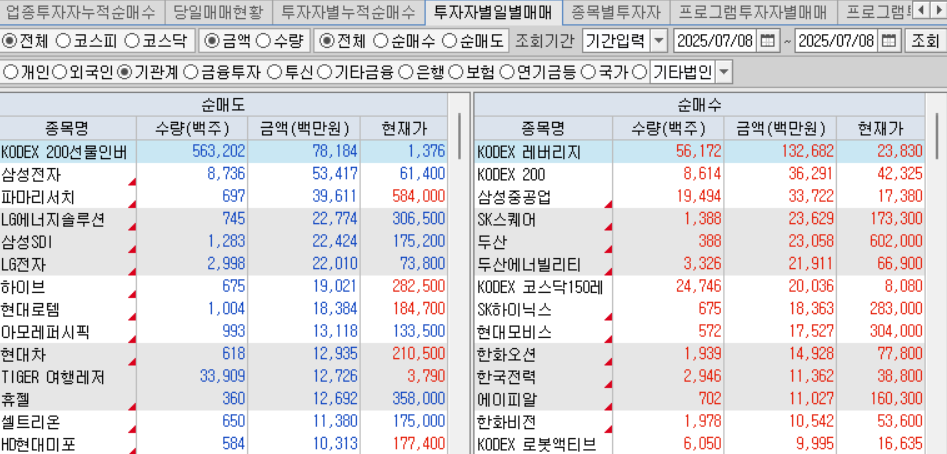Select 수량 radio option
This screenshot has height=454, width=947.
[263, 41]
